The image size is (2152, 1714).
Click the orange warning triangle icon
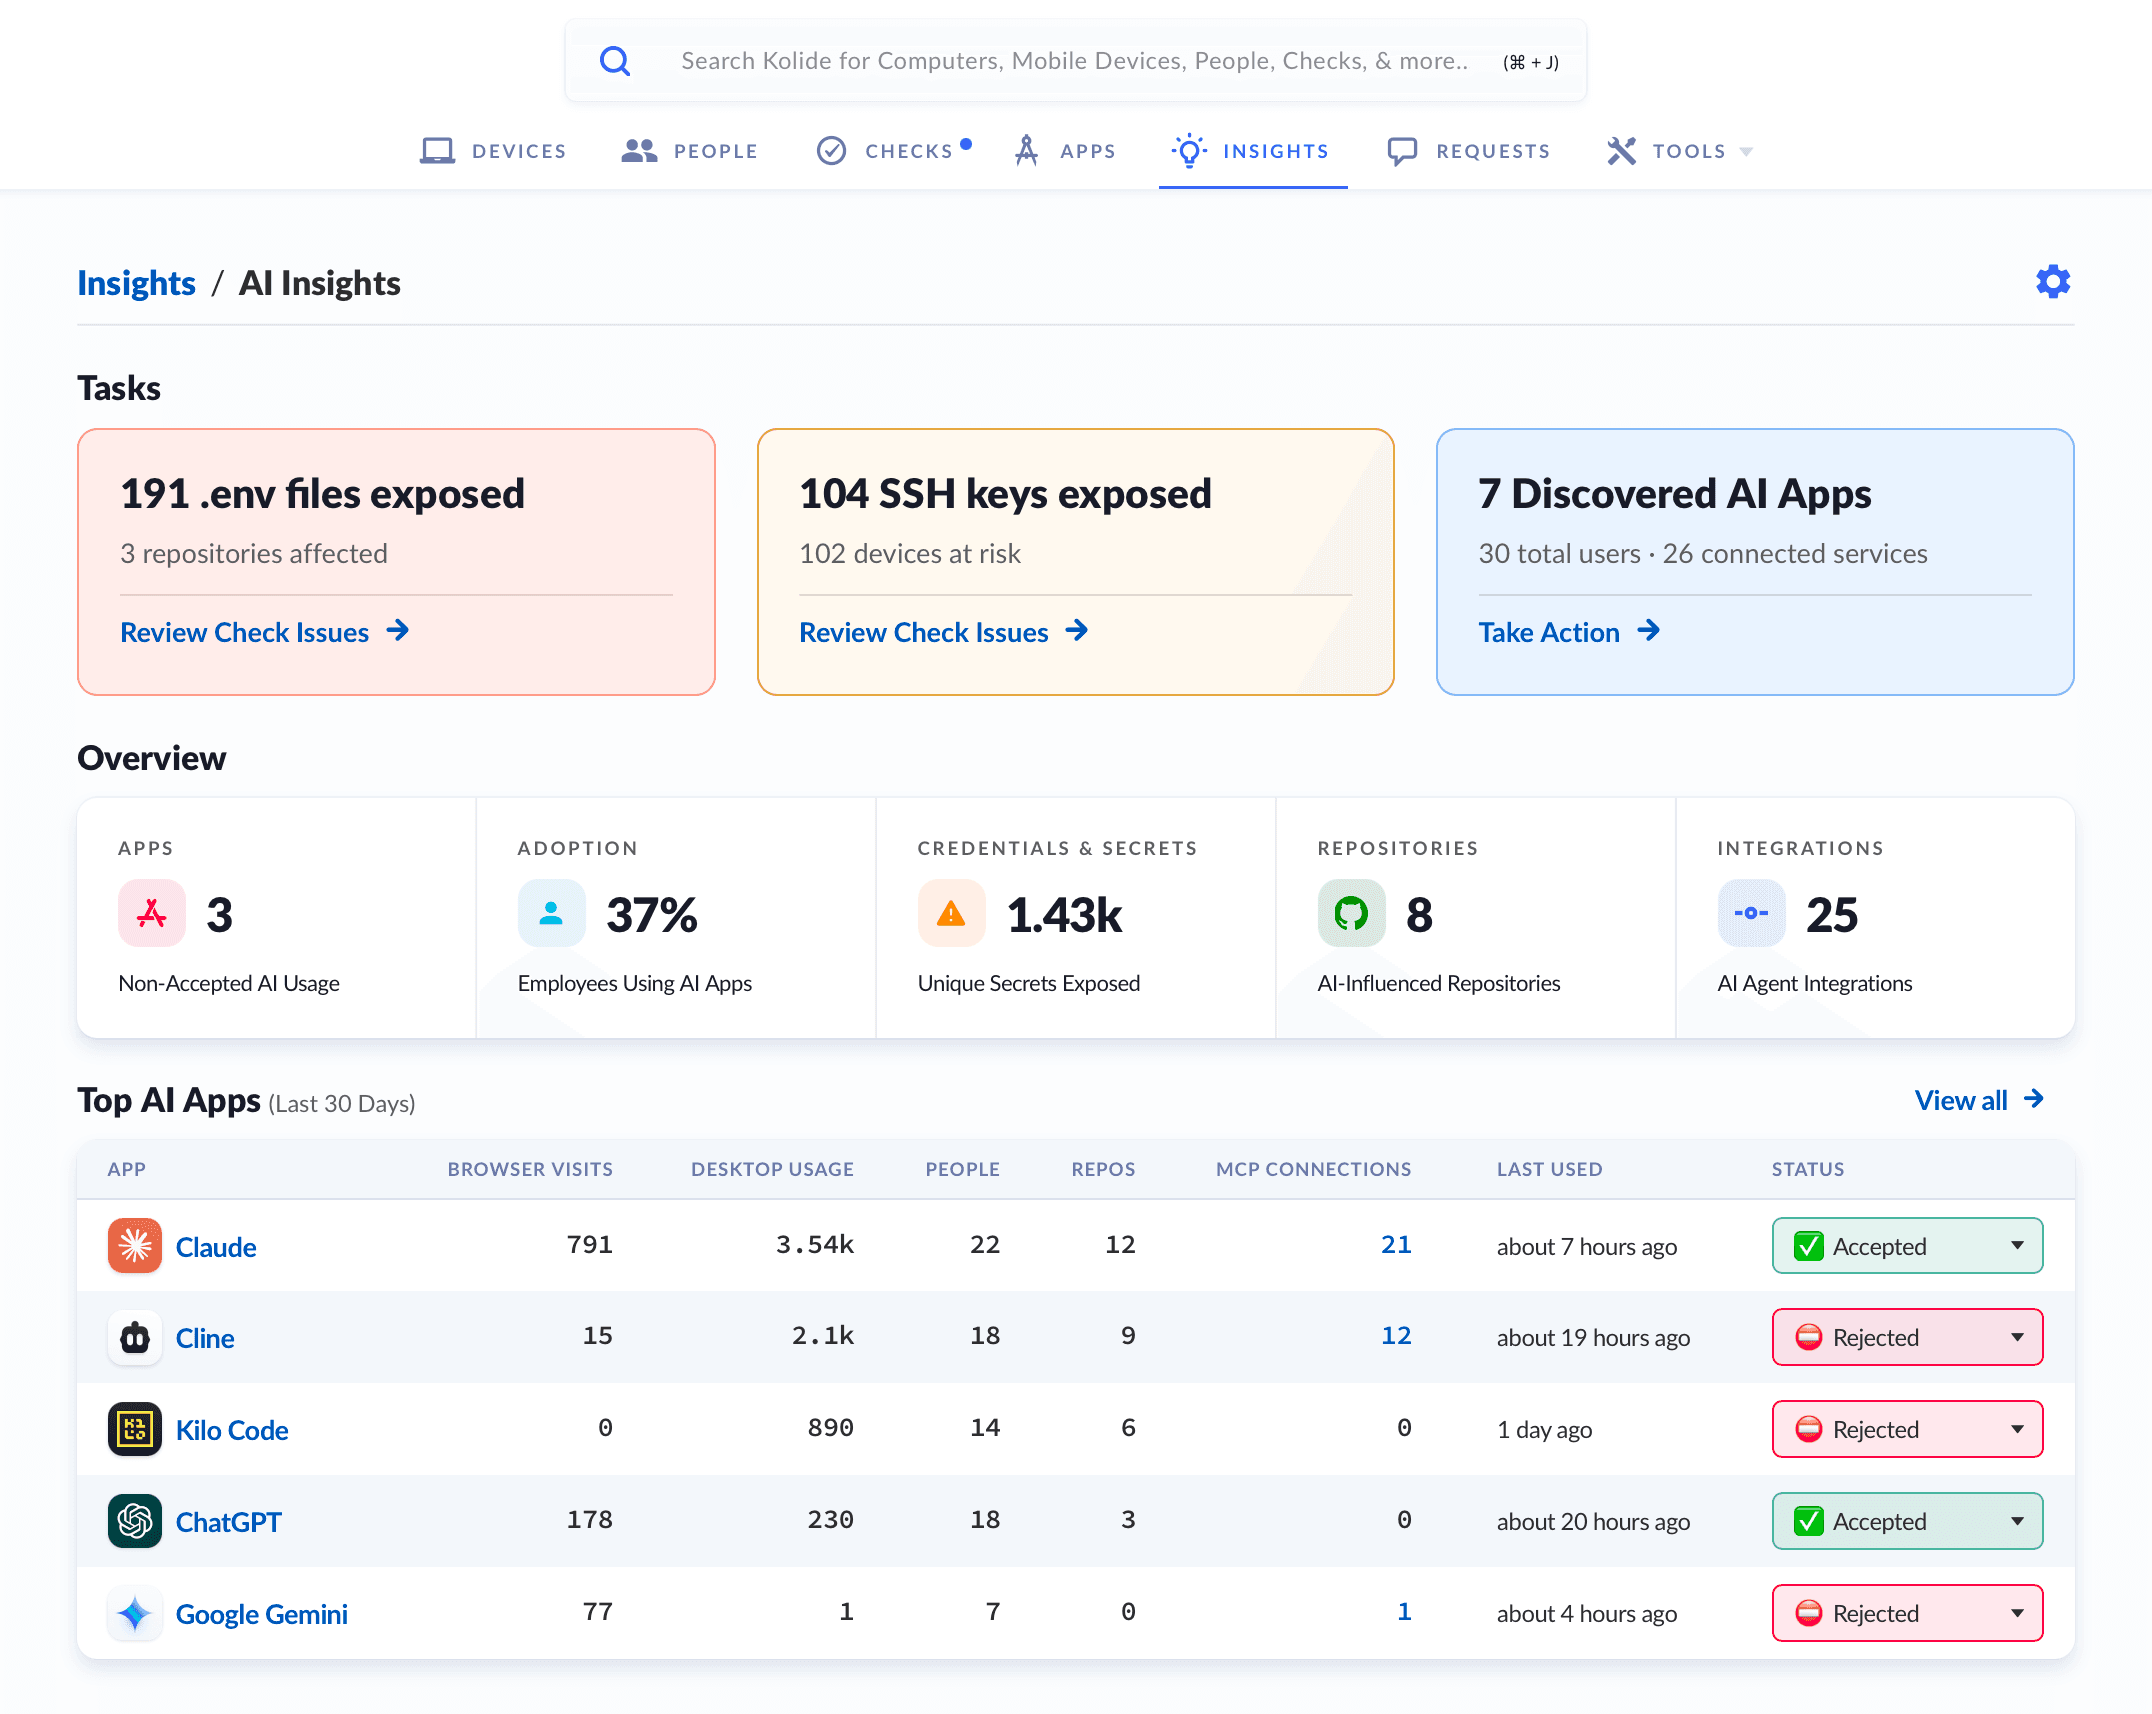coord(951,913)
